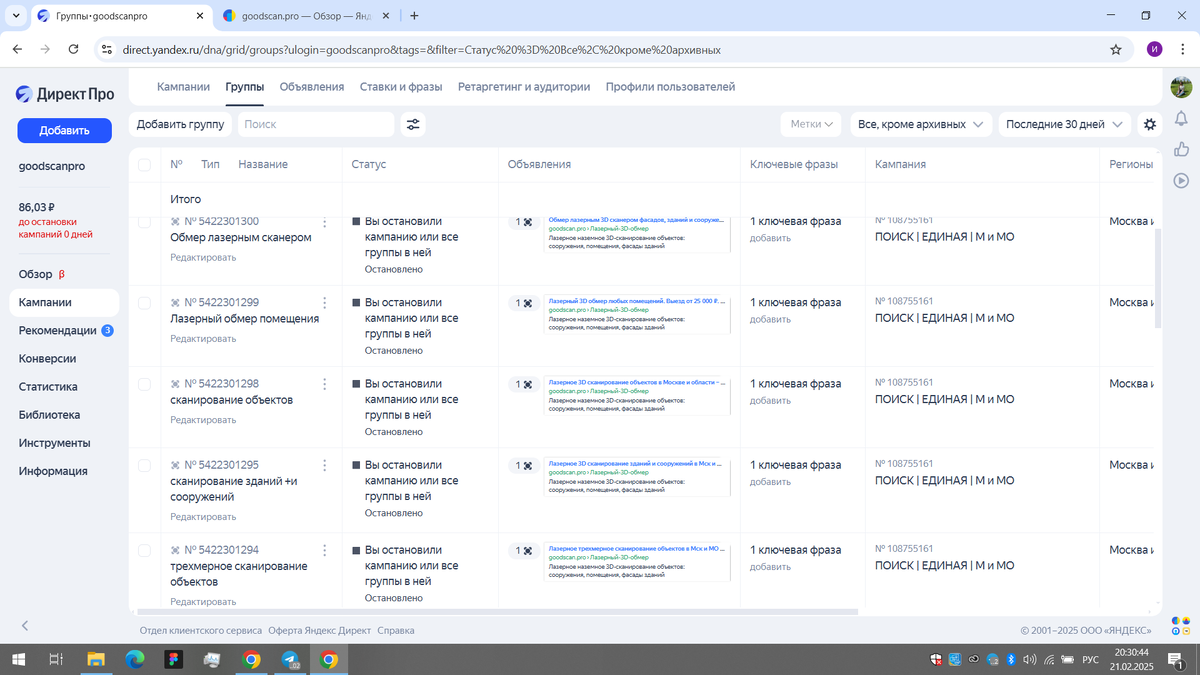
Task: Open the Chrome tab search dropdown arrow
Action: pyautogui.click(x=16, y=16)
